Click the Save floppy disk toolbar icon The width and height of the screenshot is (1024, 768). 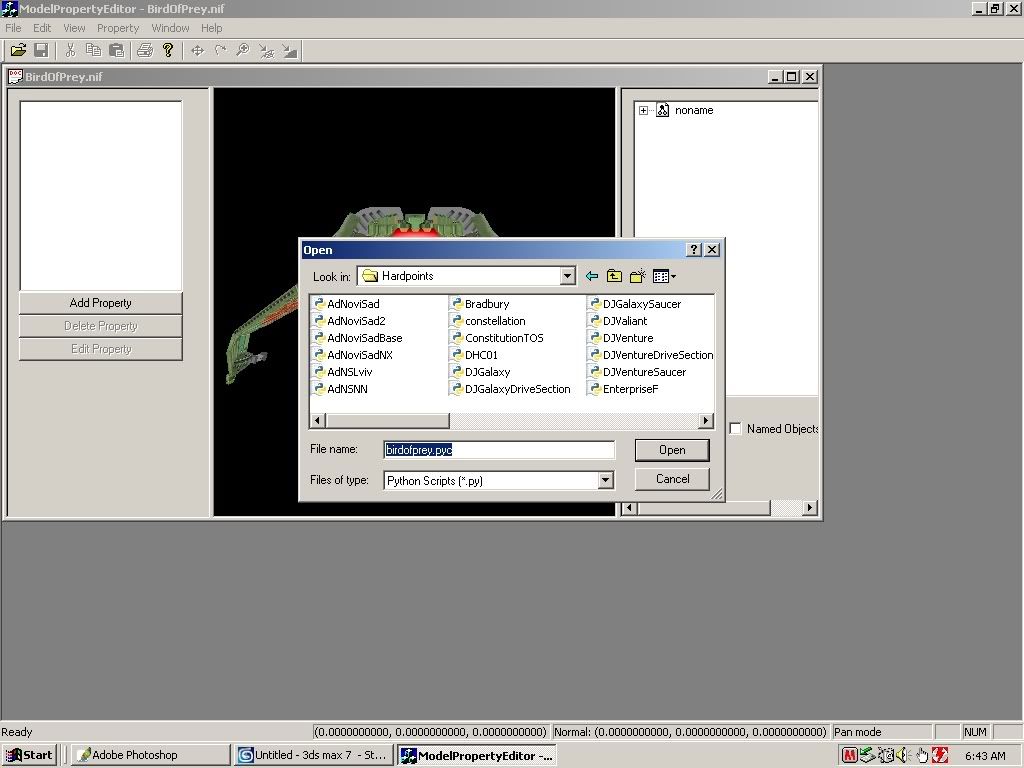click(x=41, y=50)
